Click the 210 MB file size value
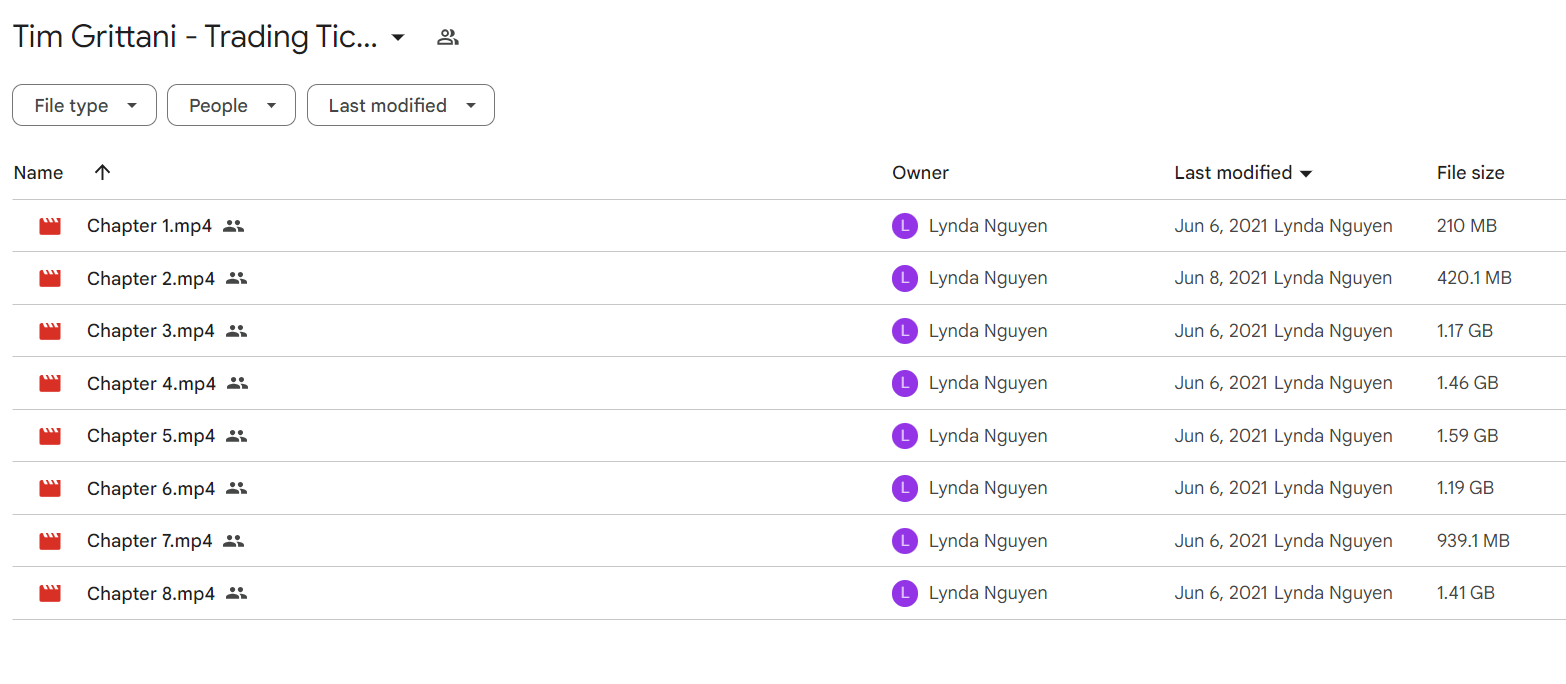Image resolution: width=1566 pixels, height=684 pixels. tap(1467, 226)
